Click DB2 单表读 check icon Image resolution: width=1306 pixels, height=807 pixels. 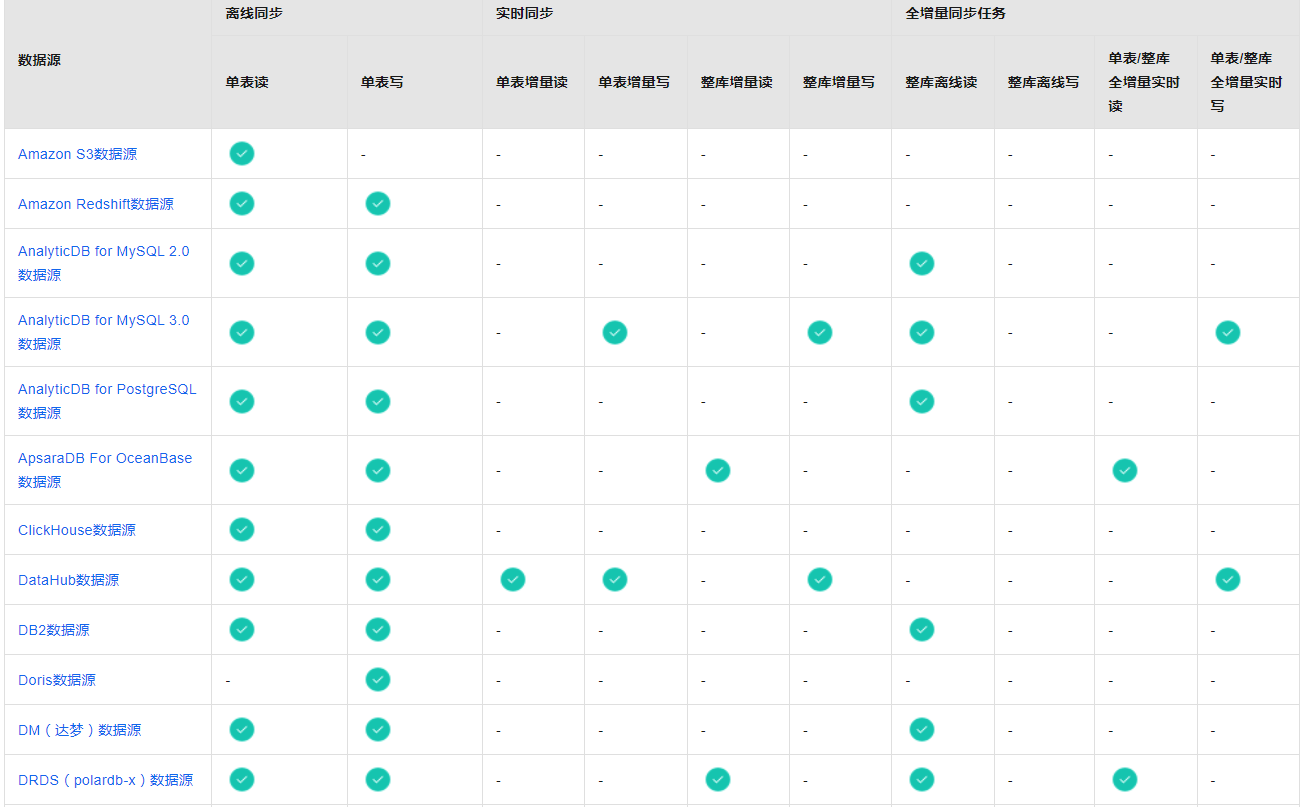(242, 630)
